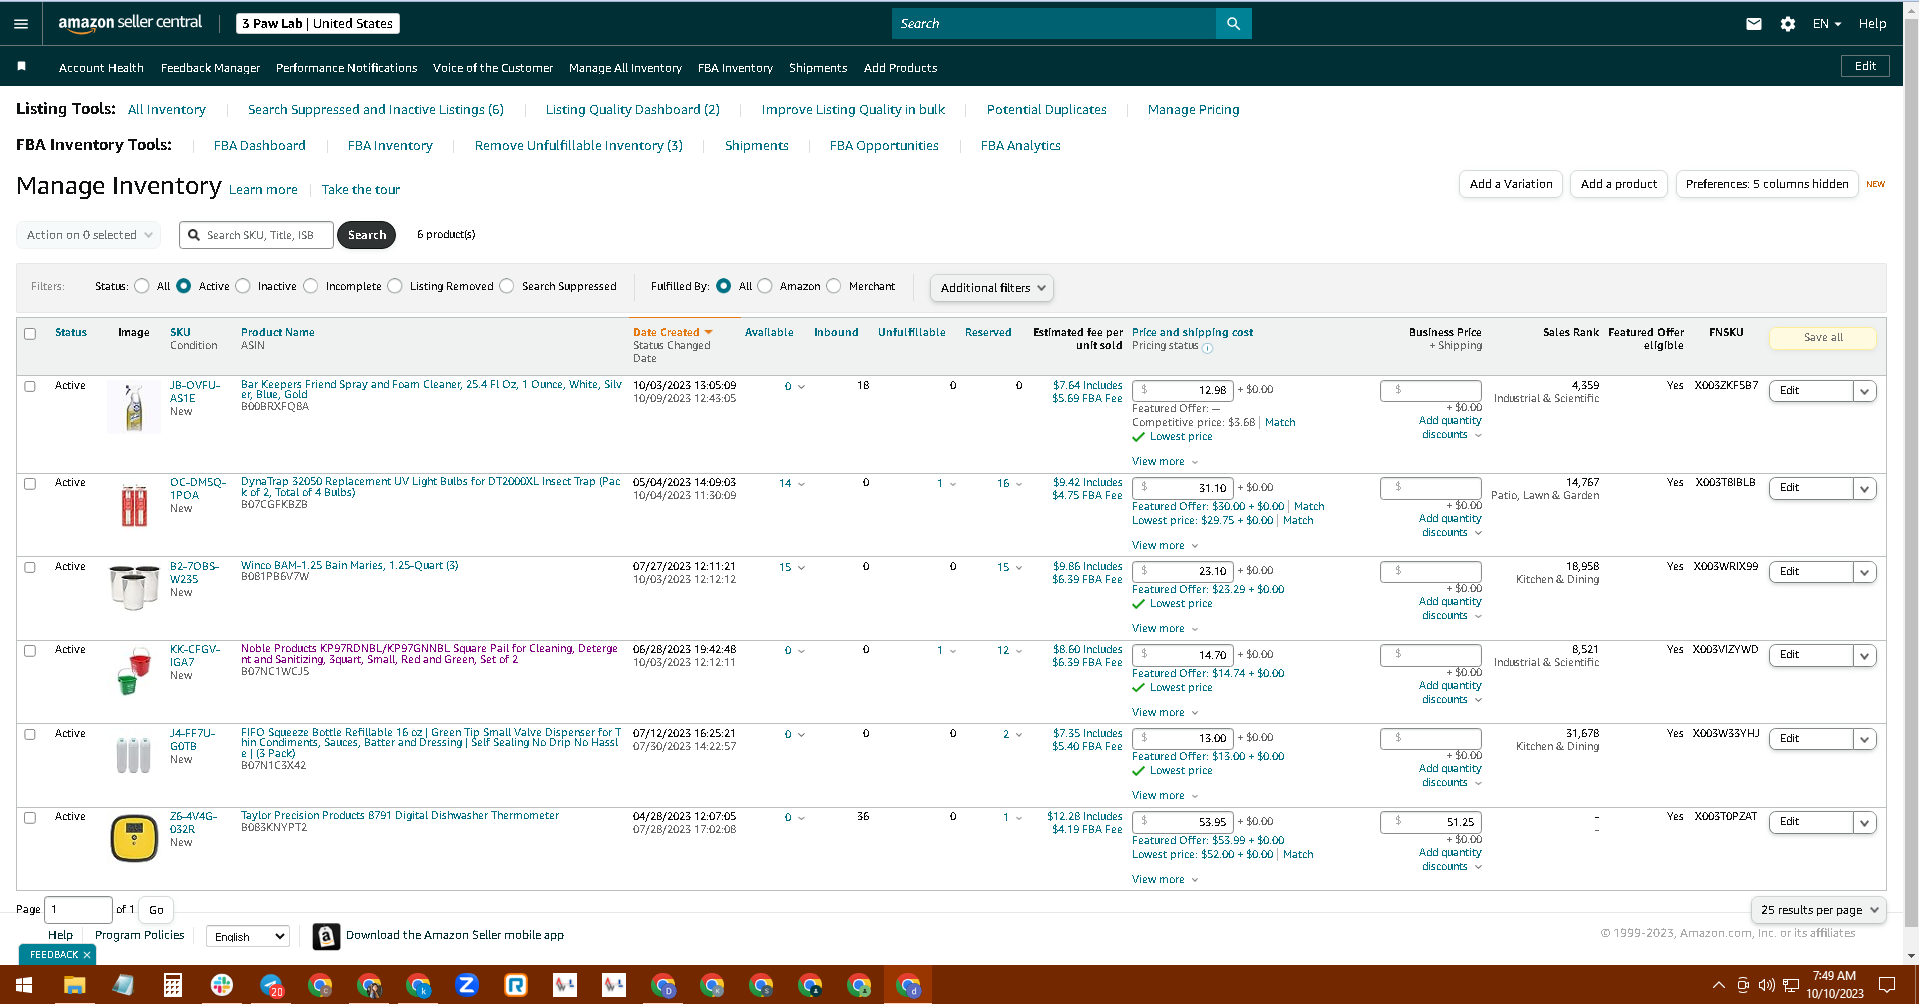Click Bar Keepers Friend product thumbnail

(x=134, y=407)
